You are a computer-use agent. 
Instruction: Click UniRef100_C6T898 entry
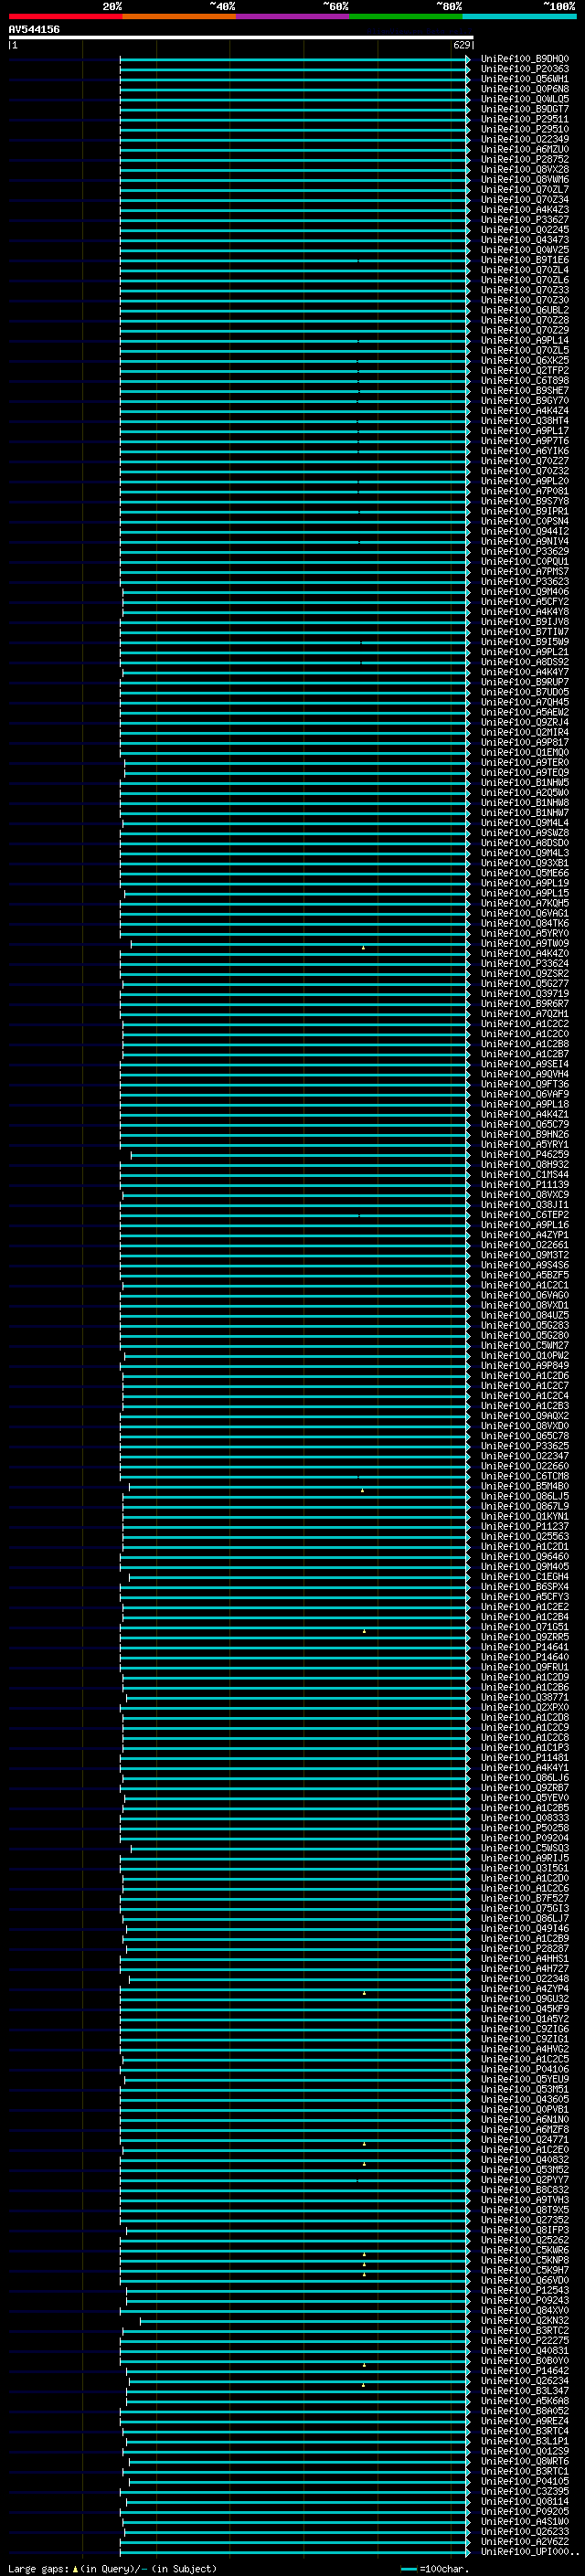[524, 380]
